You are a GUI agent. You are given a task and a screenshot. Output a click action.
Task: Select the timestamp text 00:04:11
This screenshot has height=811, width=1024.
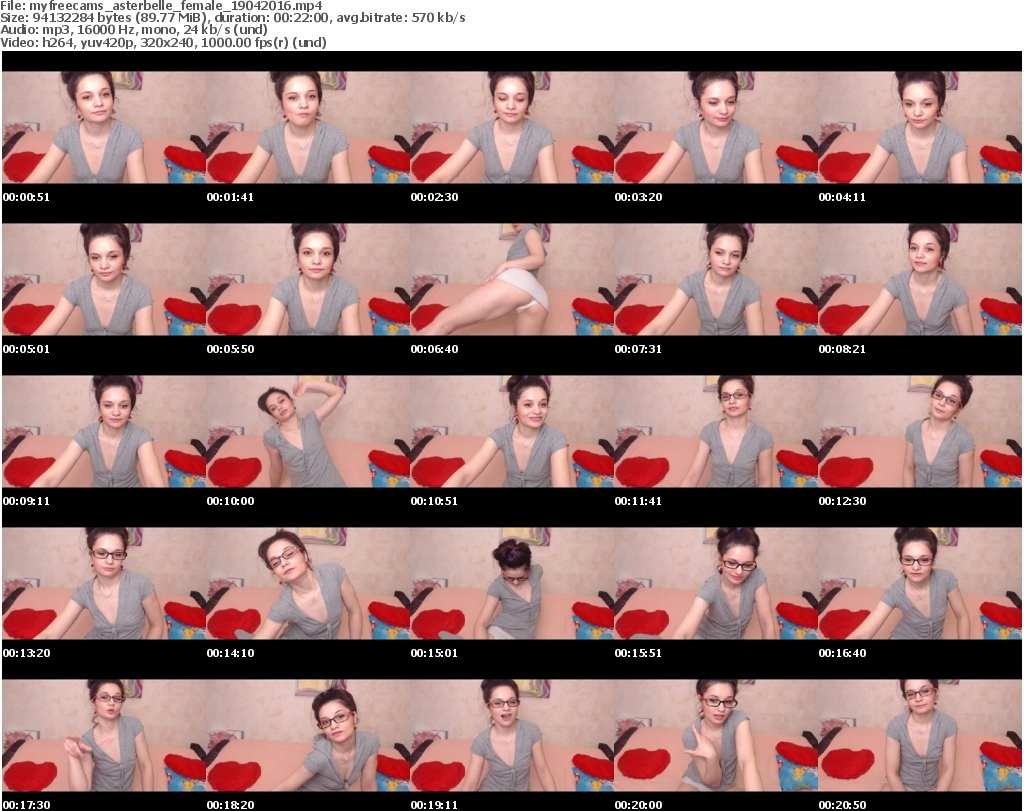pyautogui.click(x=842, y=197)
